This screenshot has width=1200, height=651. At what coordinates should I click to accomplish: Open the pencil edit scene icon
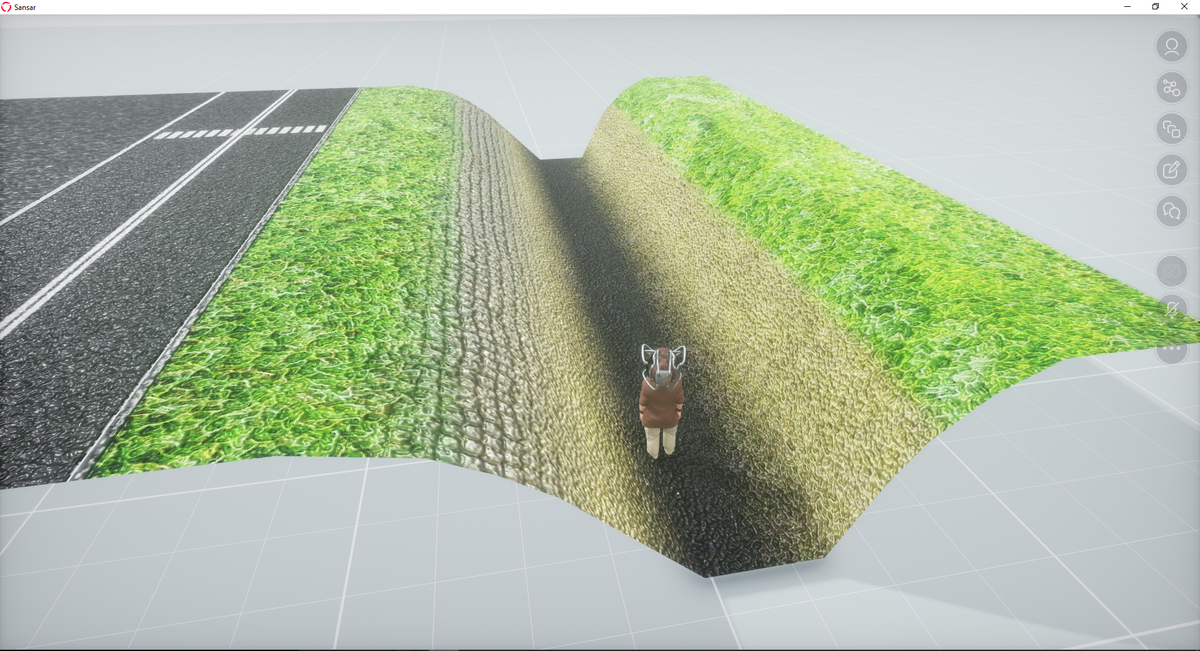(1171, 170)
